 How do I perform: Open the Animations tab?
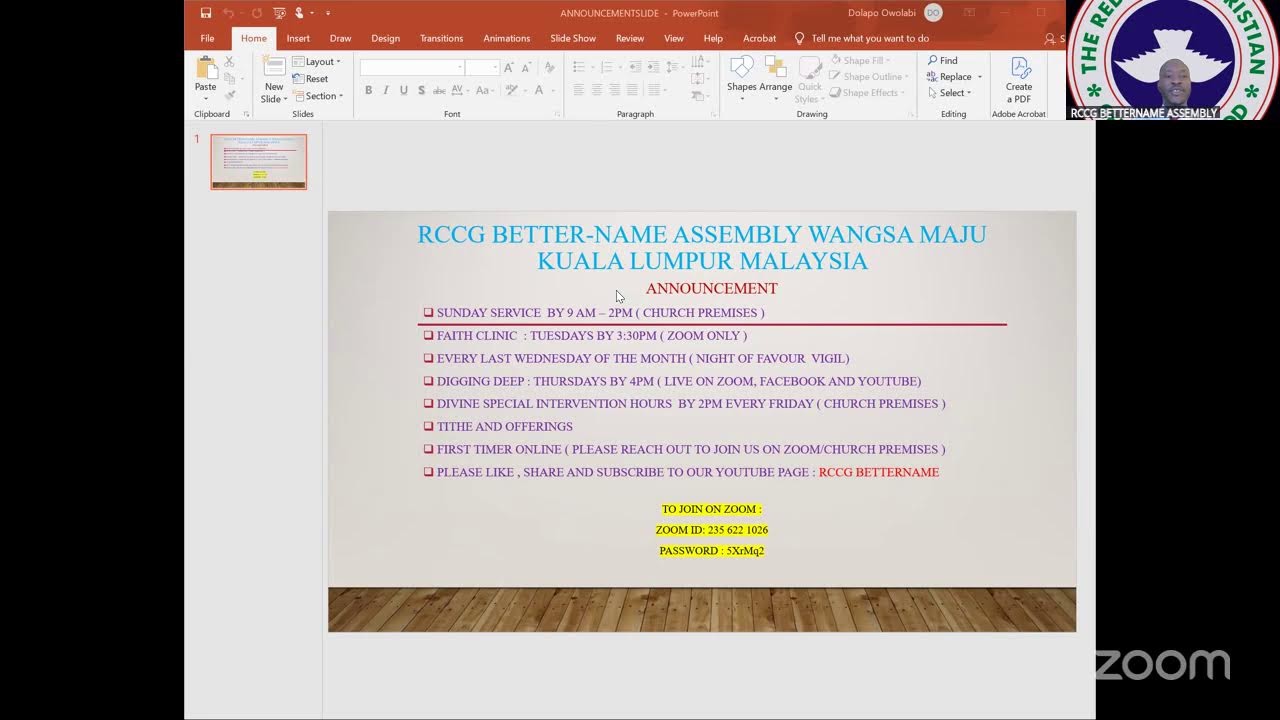pos(507,38)
